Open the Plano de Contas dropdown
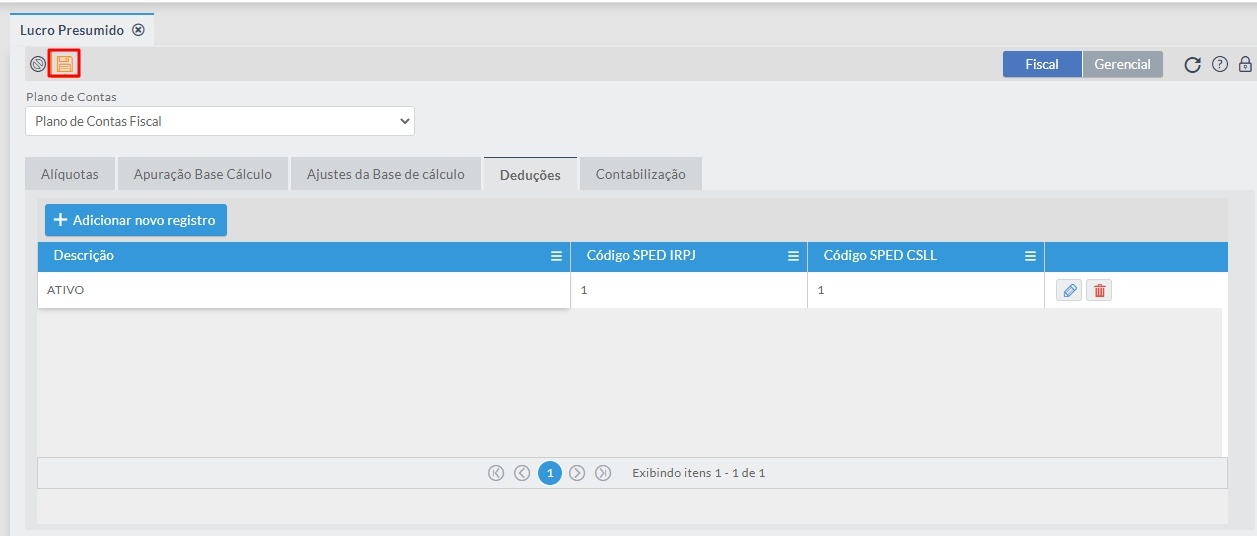1257x536 pixels. pyautogui.click(x=220, y=121)
